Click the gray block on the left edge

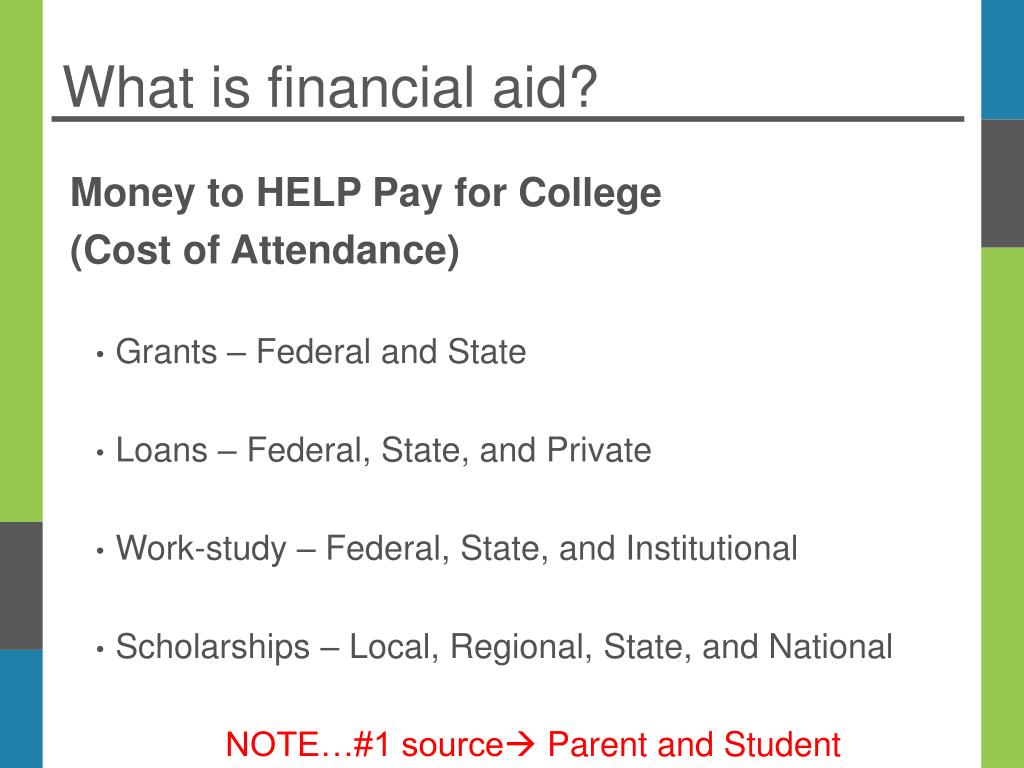[21, 585]
